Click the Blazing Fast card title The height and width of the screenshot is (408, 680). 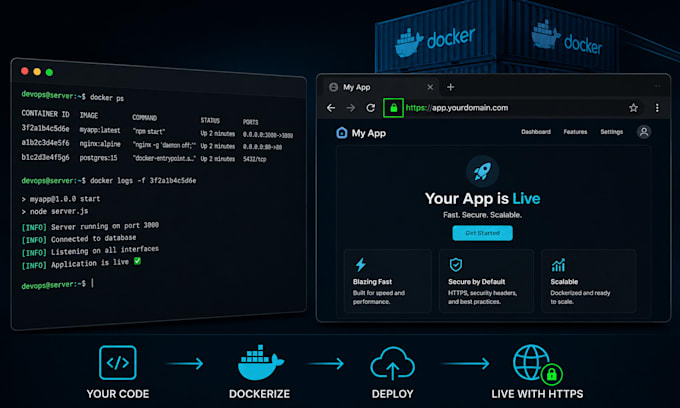click(372, 282)
